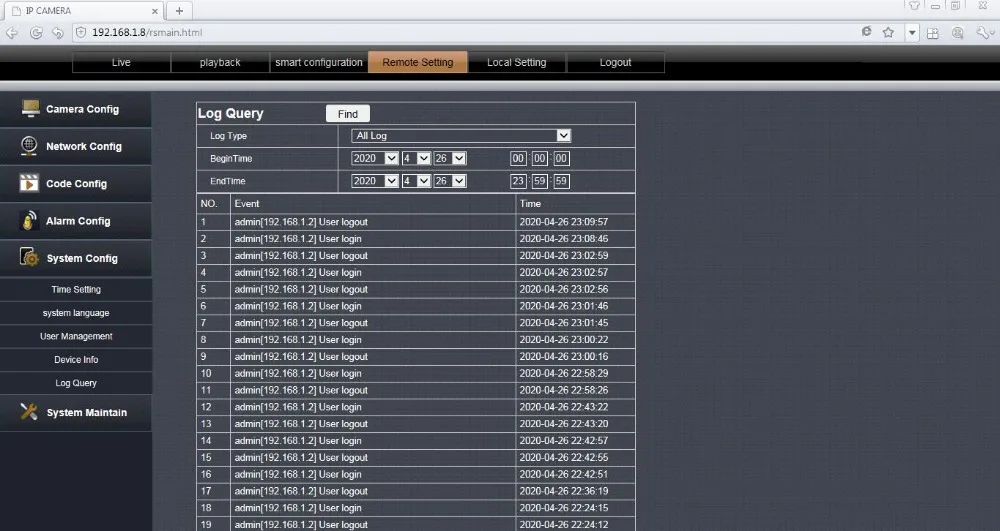Click the System Config gear icon
The width and height of the screenshot is (1000, 531).
(29, 257)
